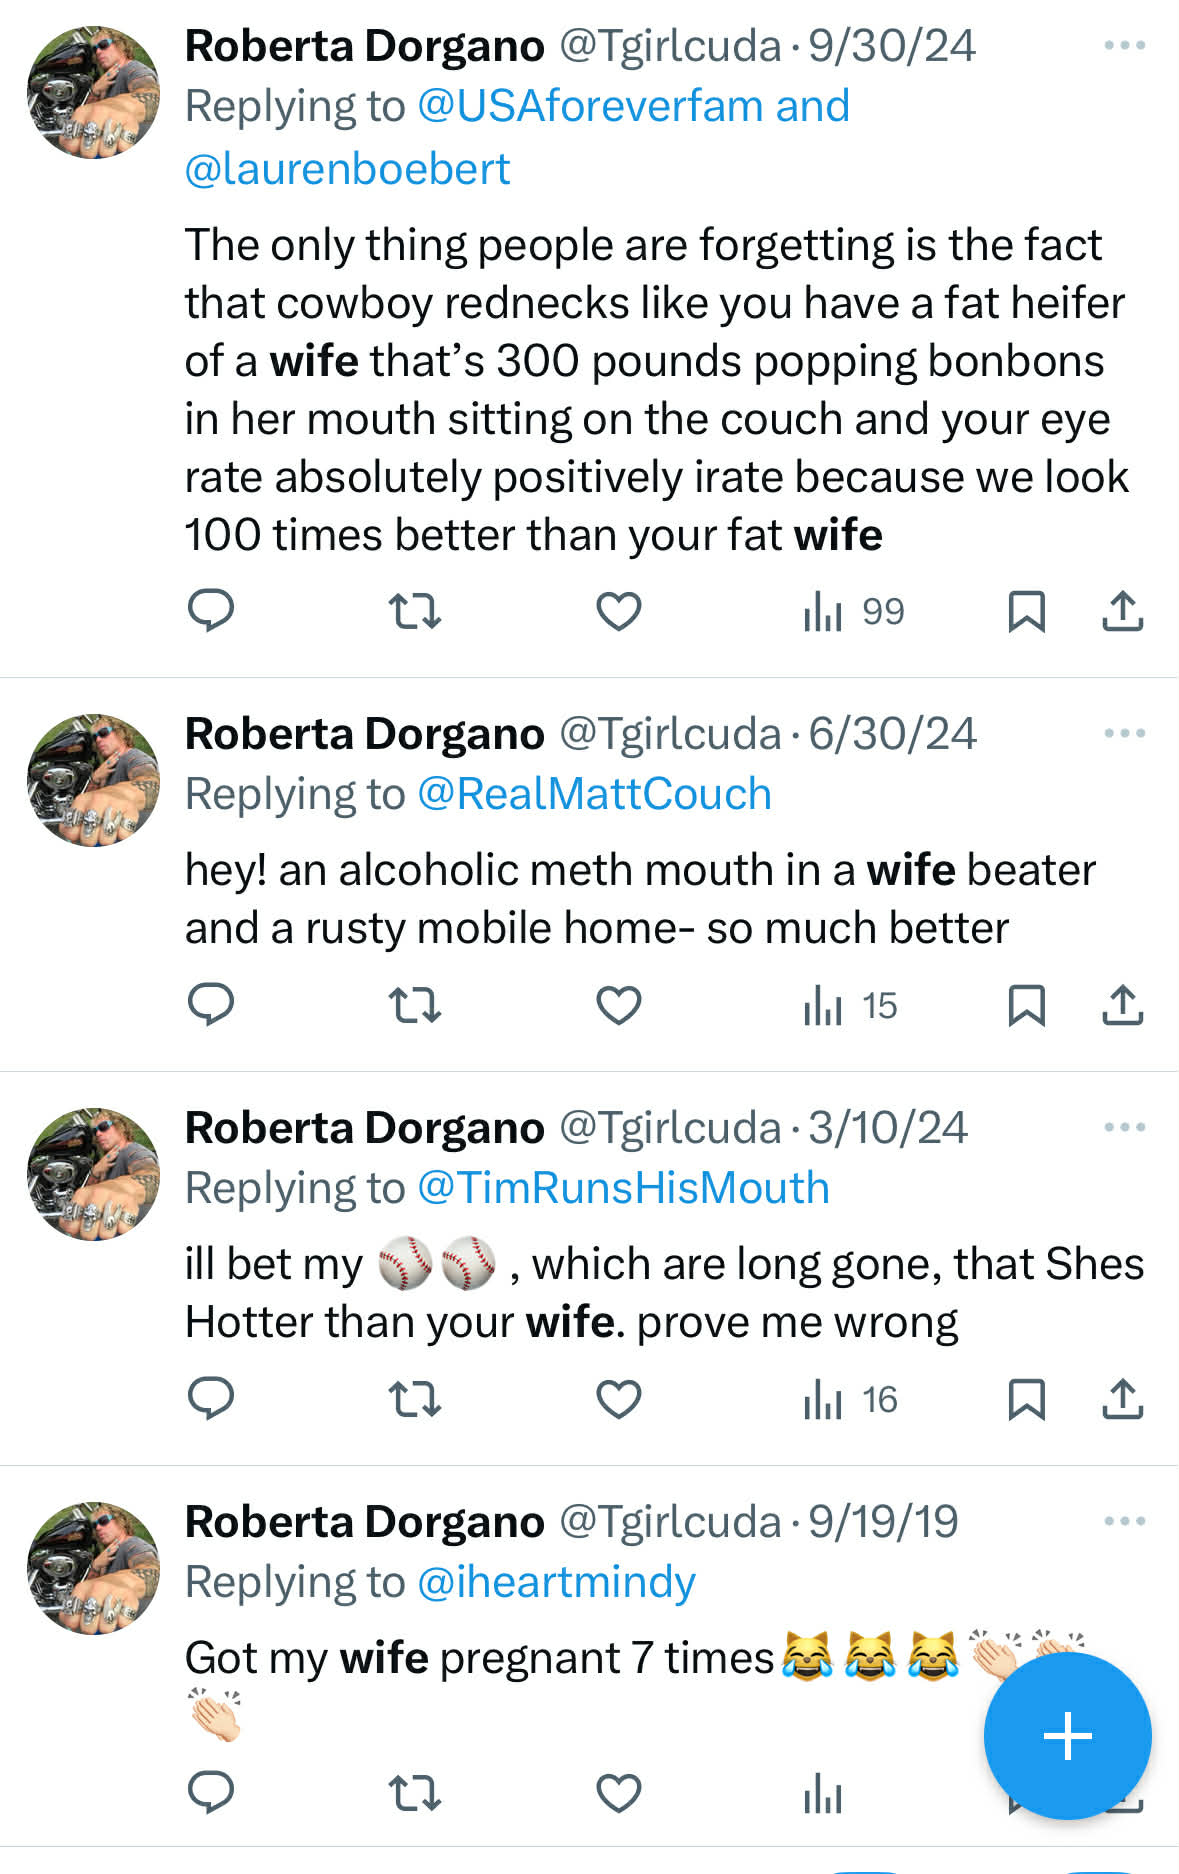Open more options on 9/30/24 tweet
This screenshot has height=1874, width=1179.
pos(1124,46)
